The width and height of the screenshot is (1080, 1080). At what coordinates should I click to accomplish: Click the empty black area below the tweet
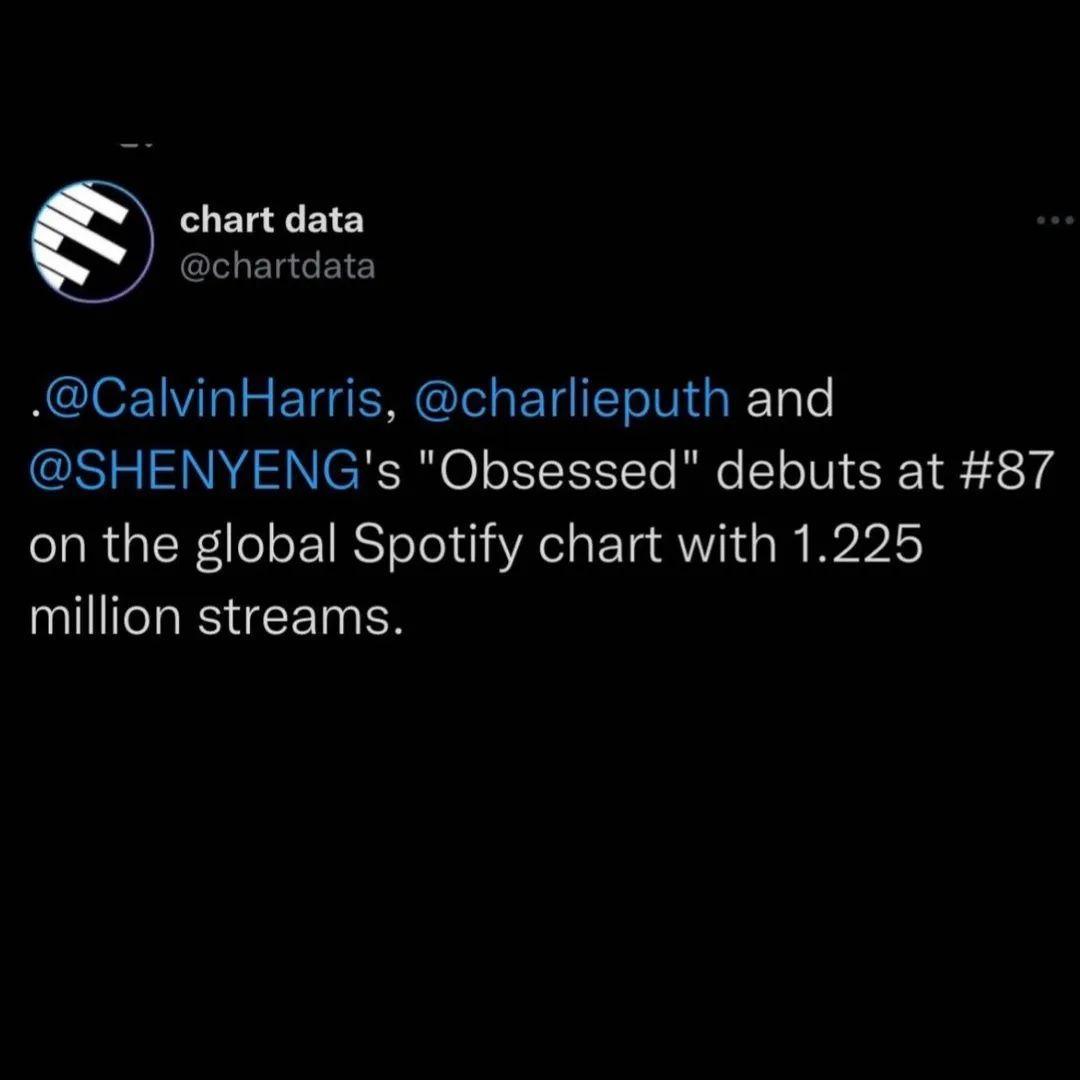[540, 850]
